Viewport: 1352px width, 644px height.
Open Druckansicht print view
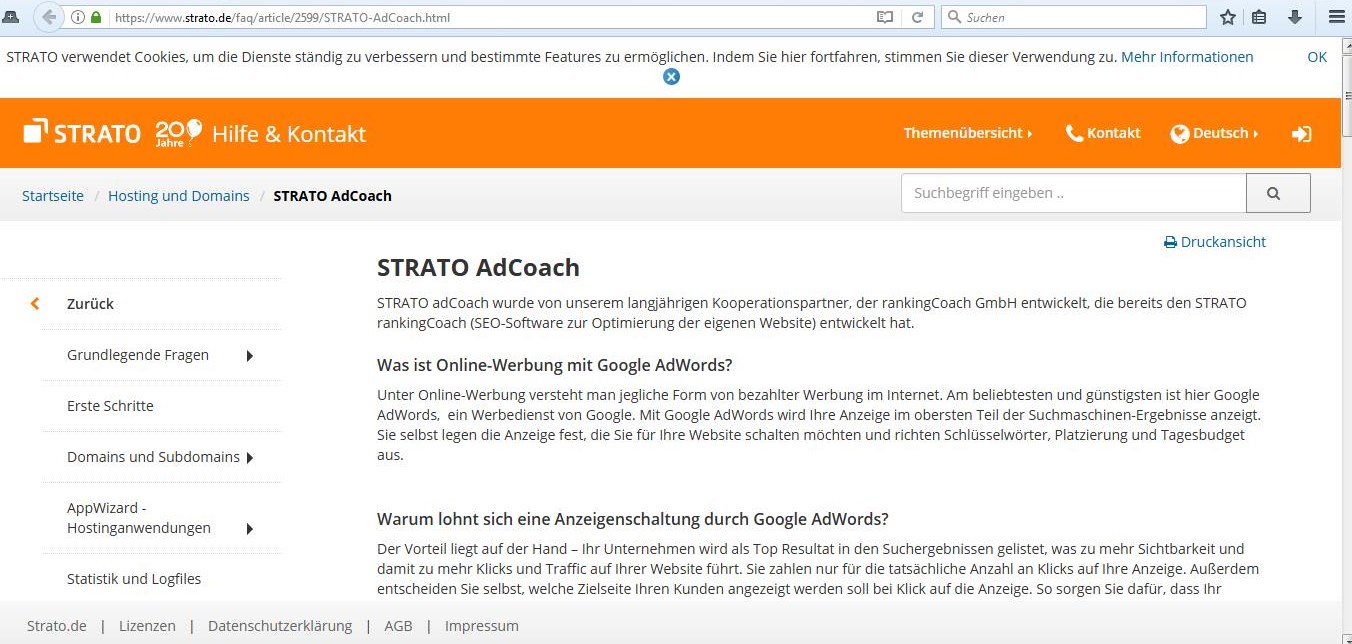tap(1215, 242)
